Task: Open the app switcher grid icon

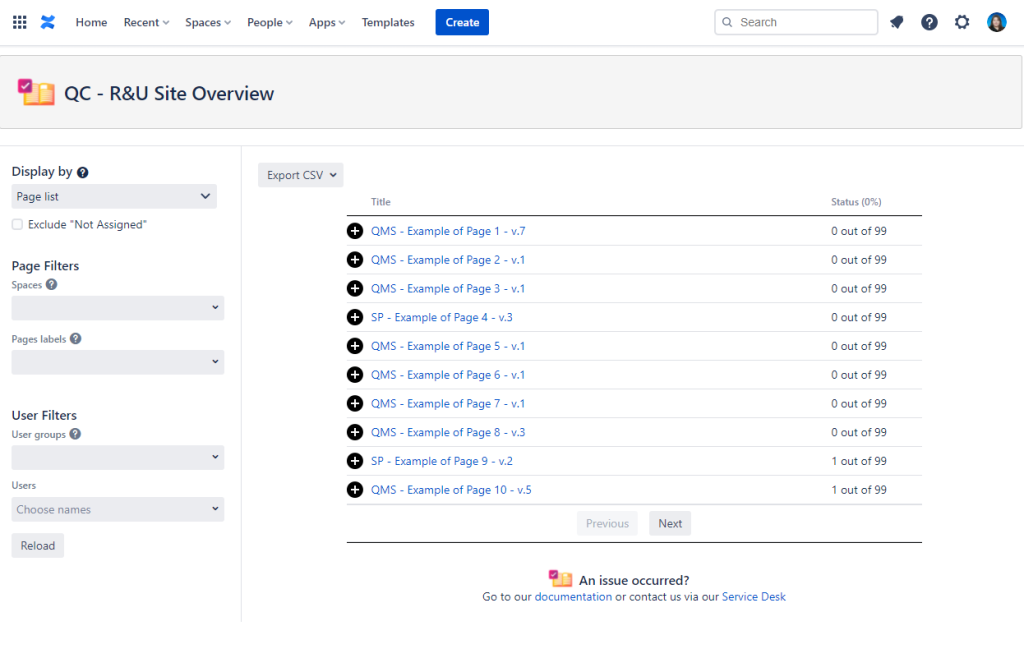Action: click(x=19, y=22)
